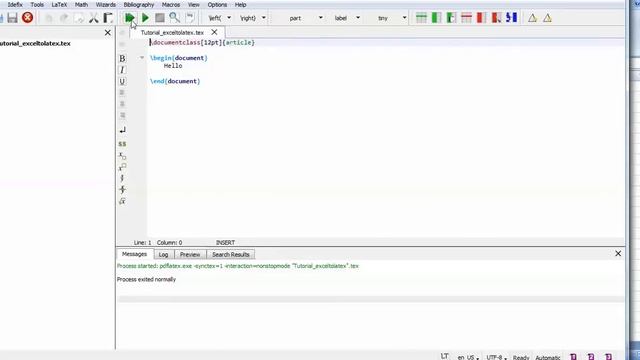Click the green paste-column table icon
This screenshot has height=360, width=640.
(451, 18)
